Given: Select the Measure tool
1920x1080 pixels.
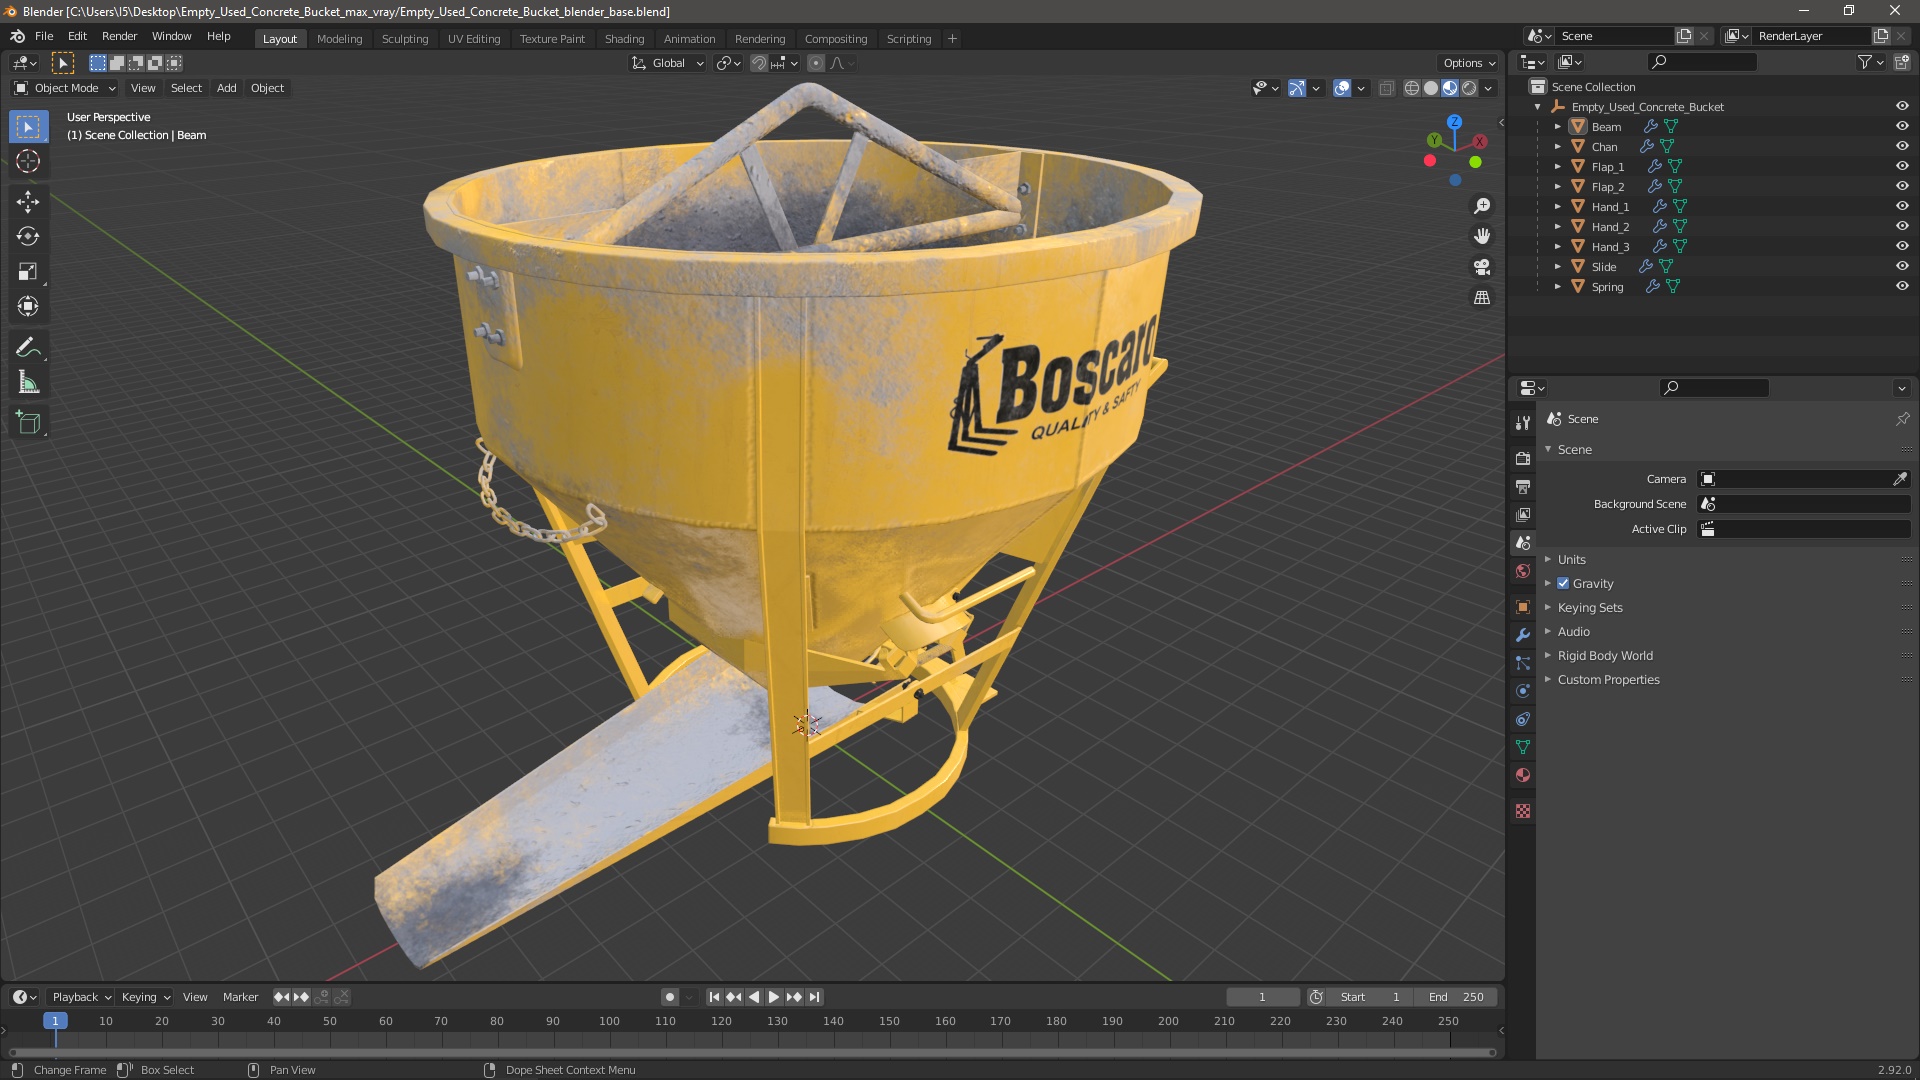Looking at the screenshot, I should point(28,382).
